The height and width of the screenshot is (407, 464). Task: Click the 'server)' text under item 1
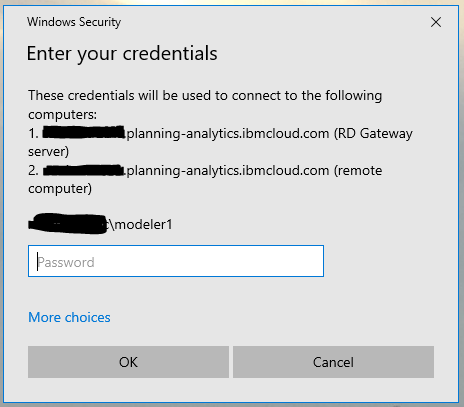tap(49, 152)
